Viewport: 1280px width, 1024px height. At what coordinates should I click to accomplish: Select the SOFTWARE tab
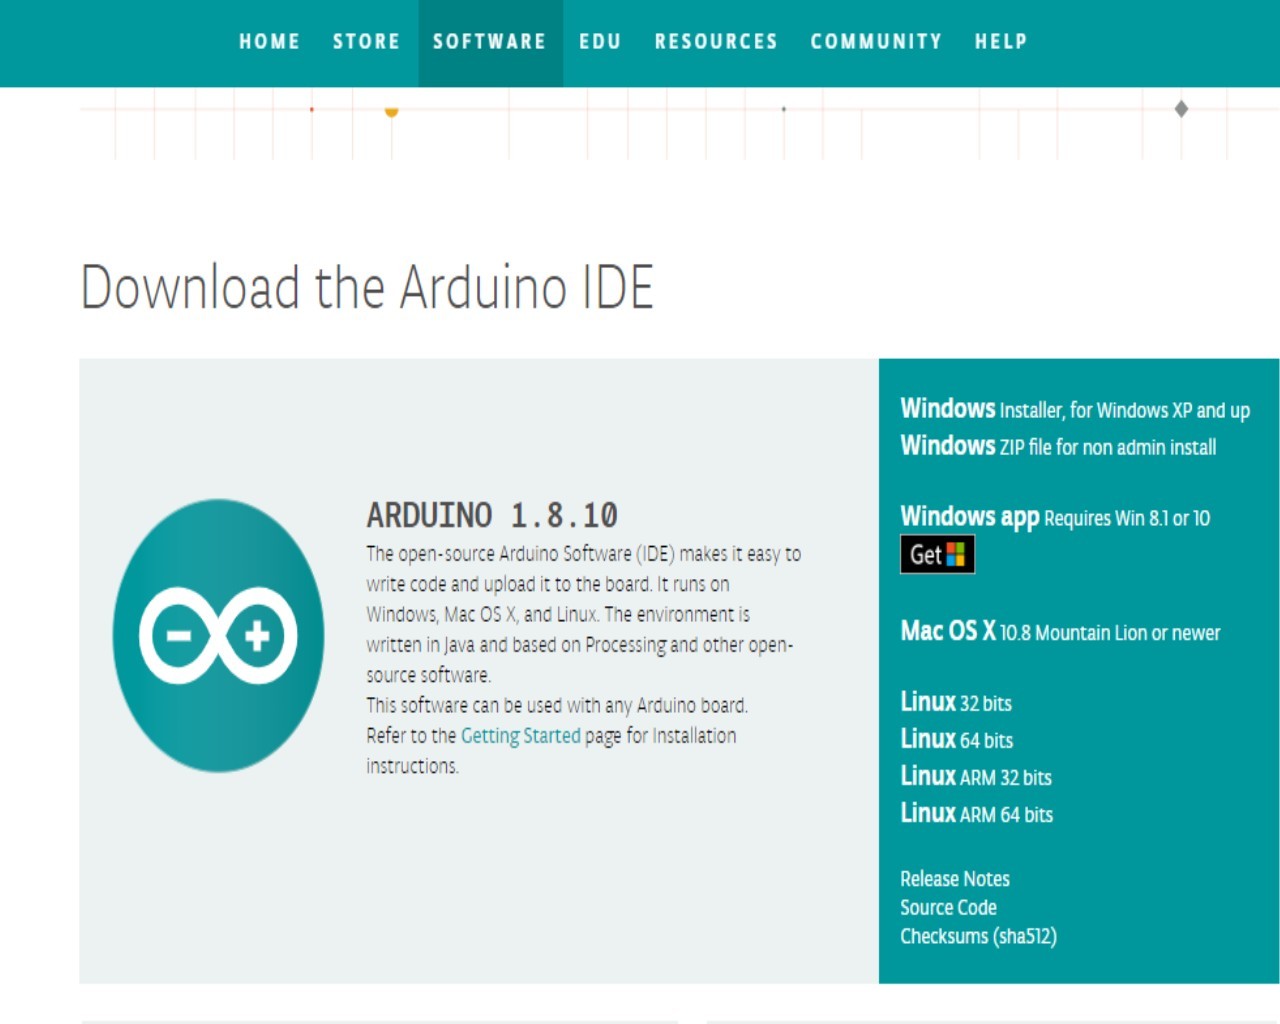point(489,42)
